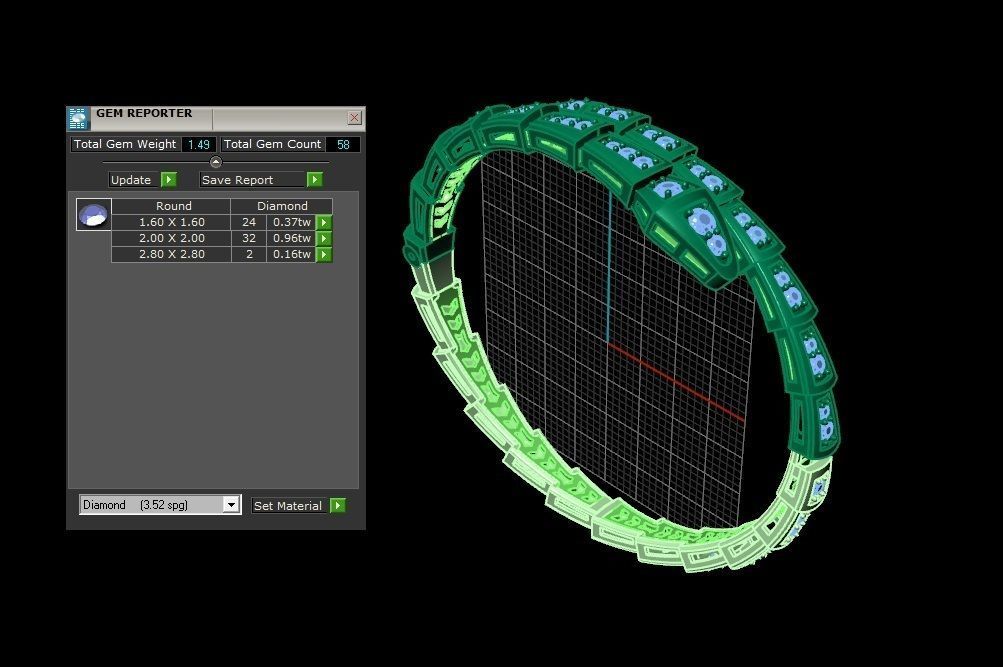The height and width of the screenshot is (667, 1003).
Task: Click the quantity cell showing 24
Action: 249,223
